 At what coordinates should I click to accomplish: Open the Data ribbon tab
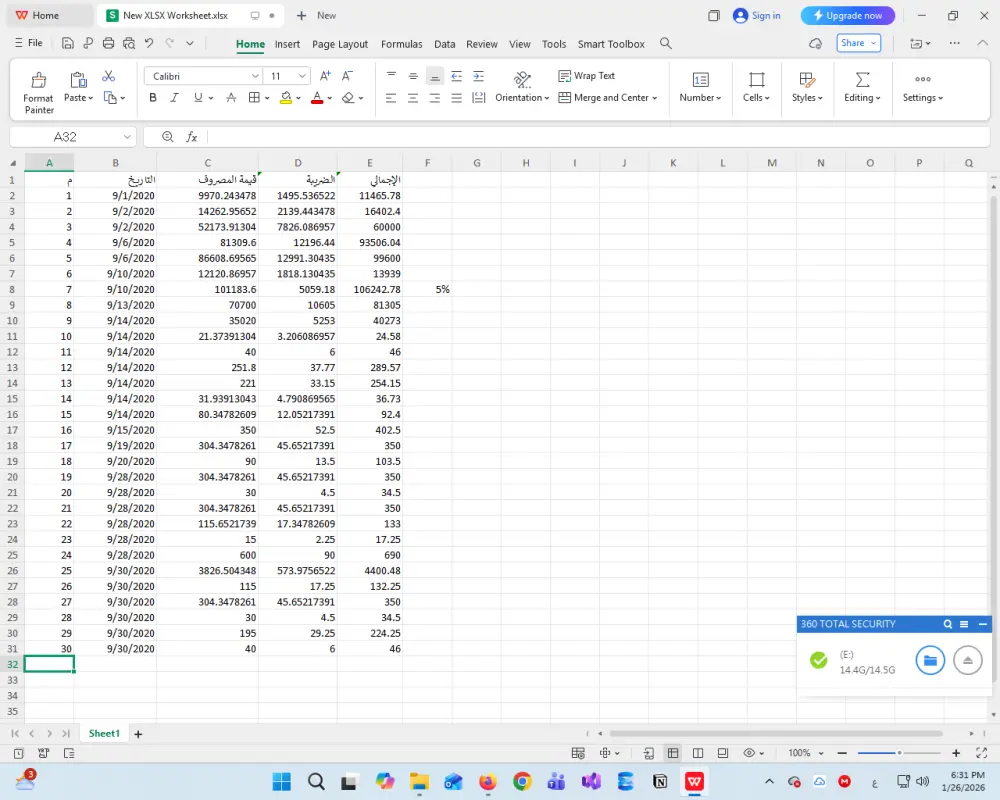click(x=444, y=44)
